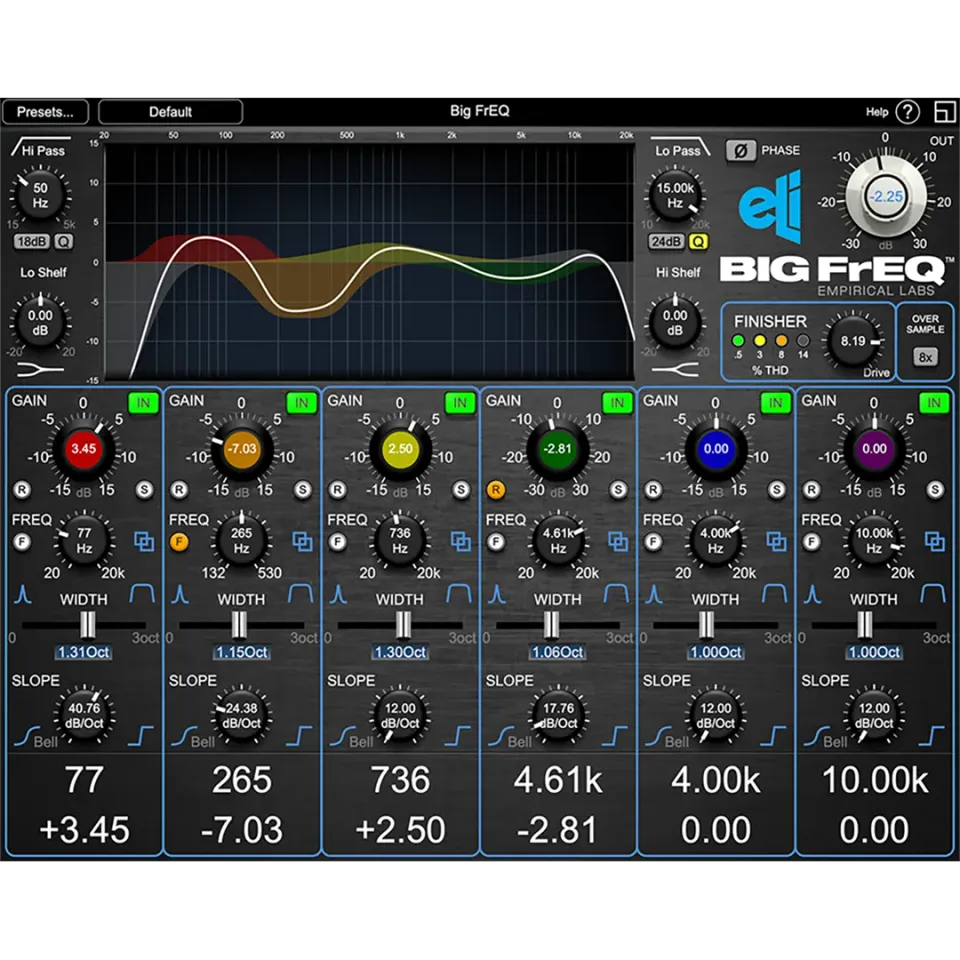Click the gray 14 % THD indicator

(x=803, y=340)
